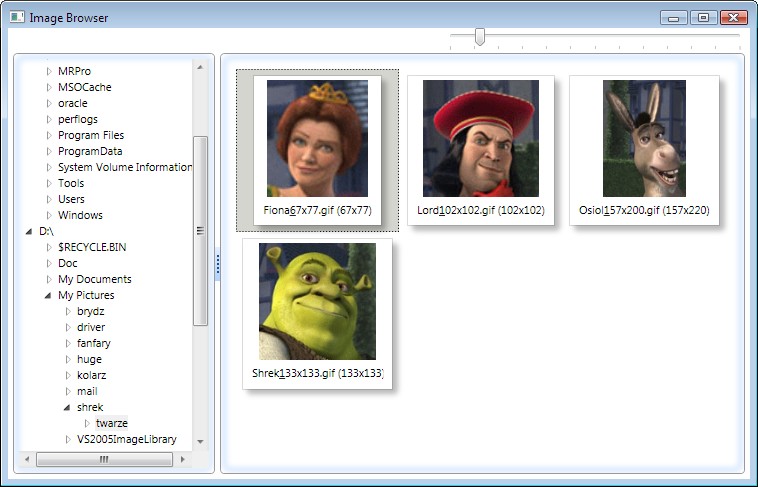Close the Image Browser window
758x487 pixels.
pos(734,18)
